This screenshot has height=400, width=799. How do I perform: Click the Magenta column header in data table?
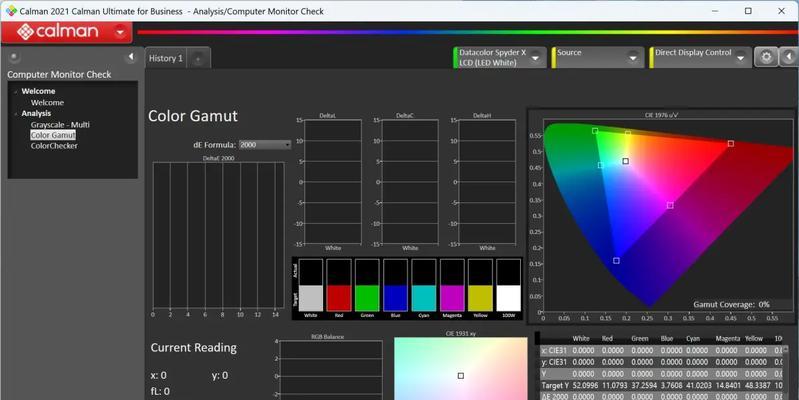pos(728,338)
